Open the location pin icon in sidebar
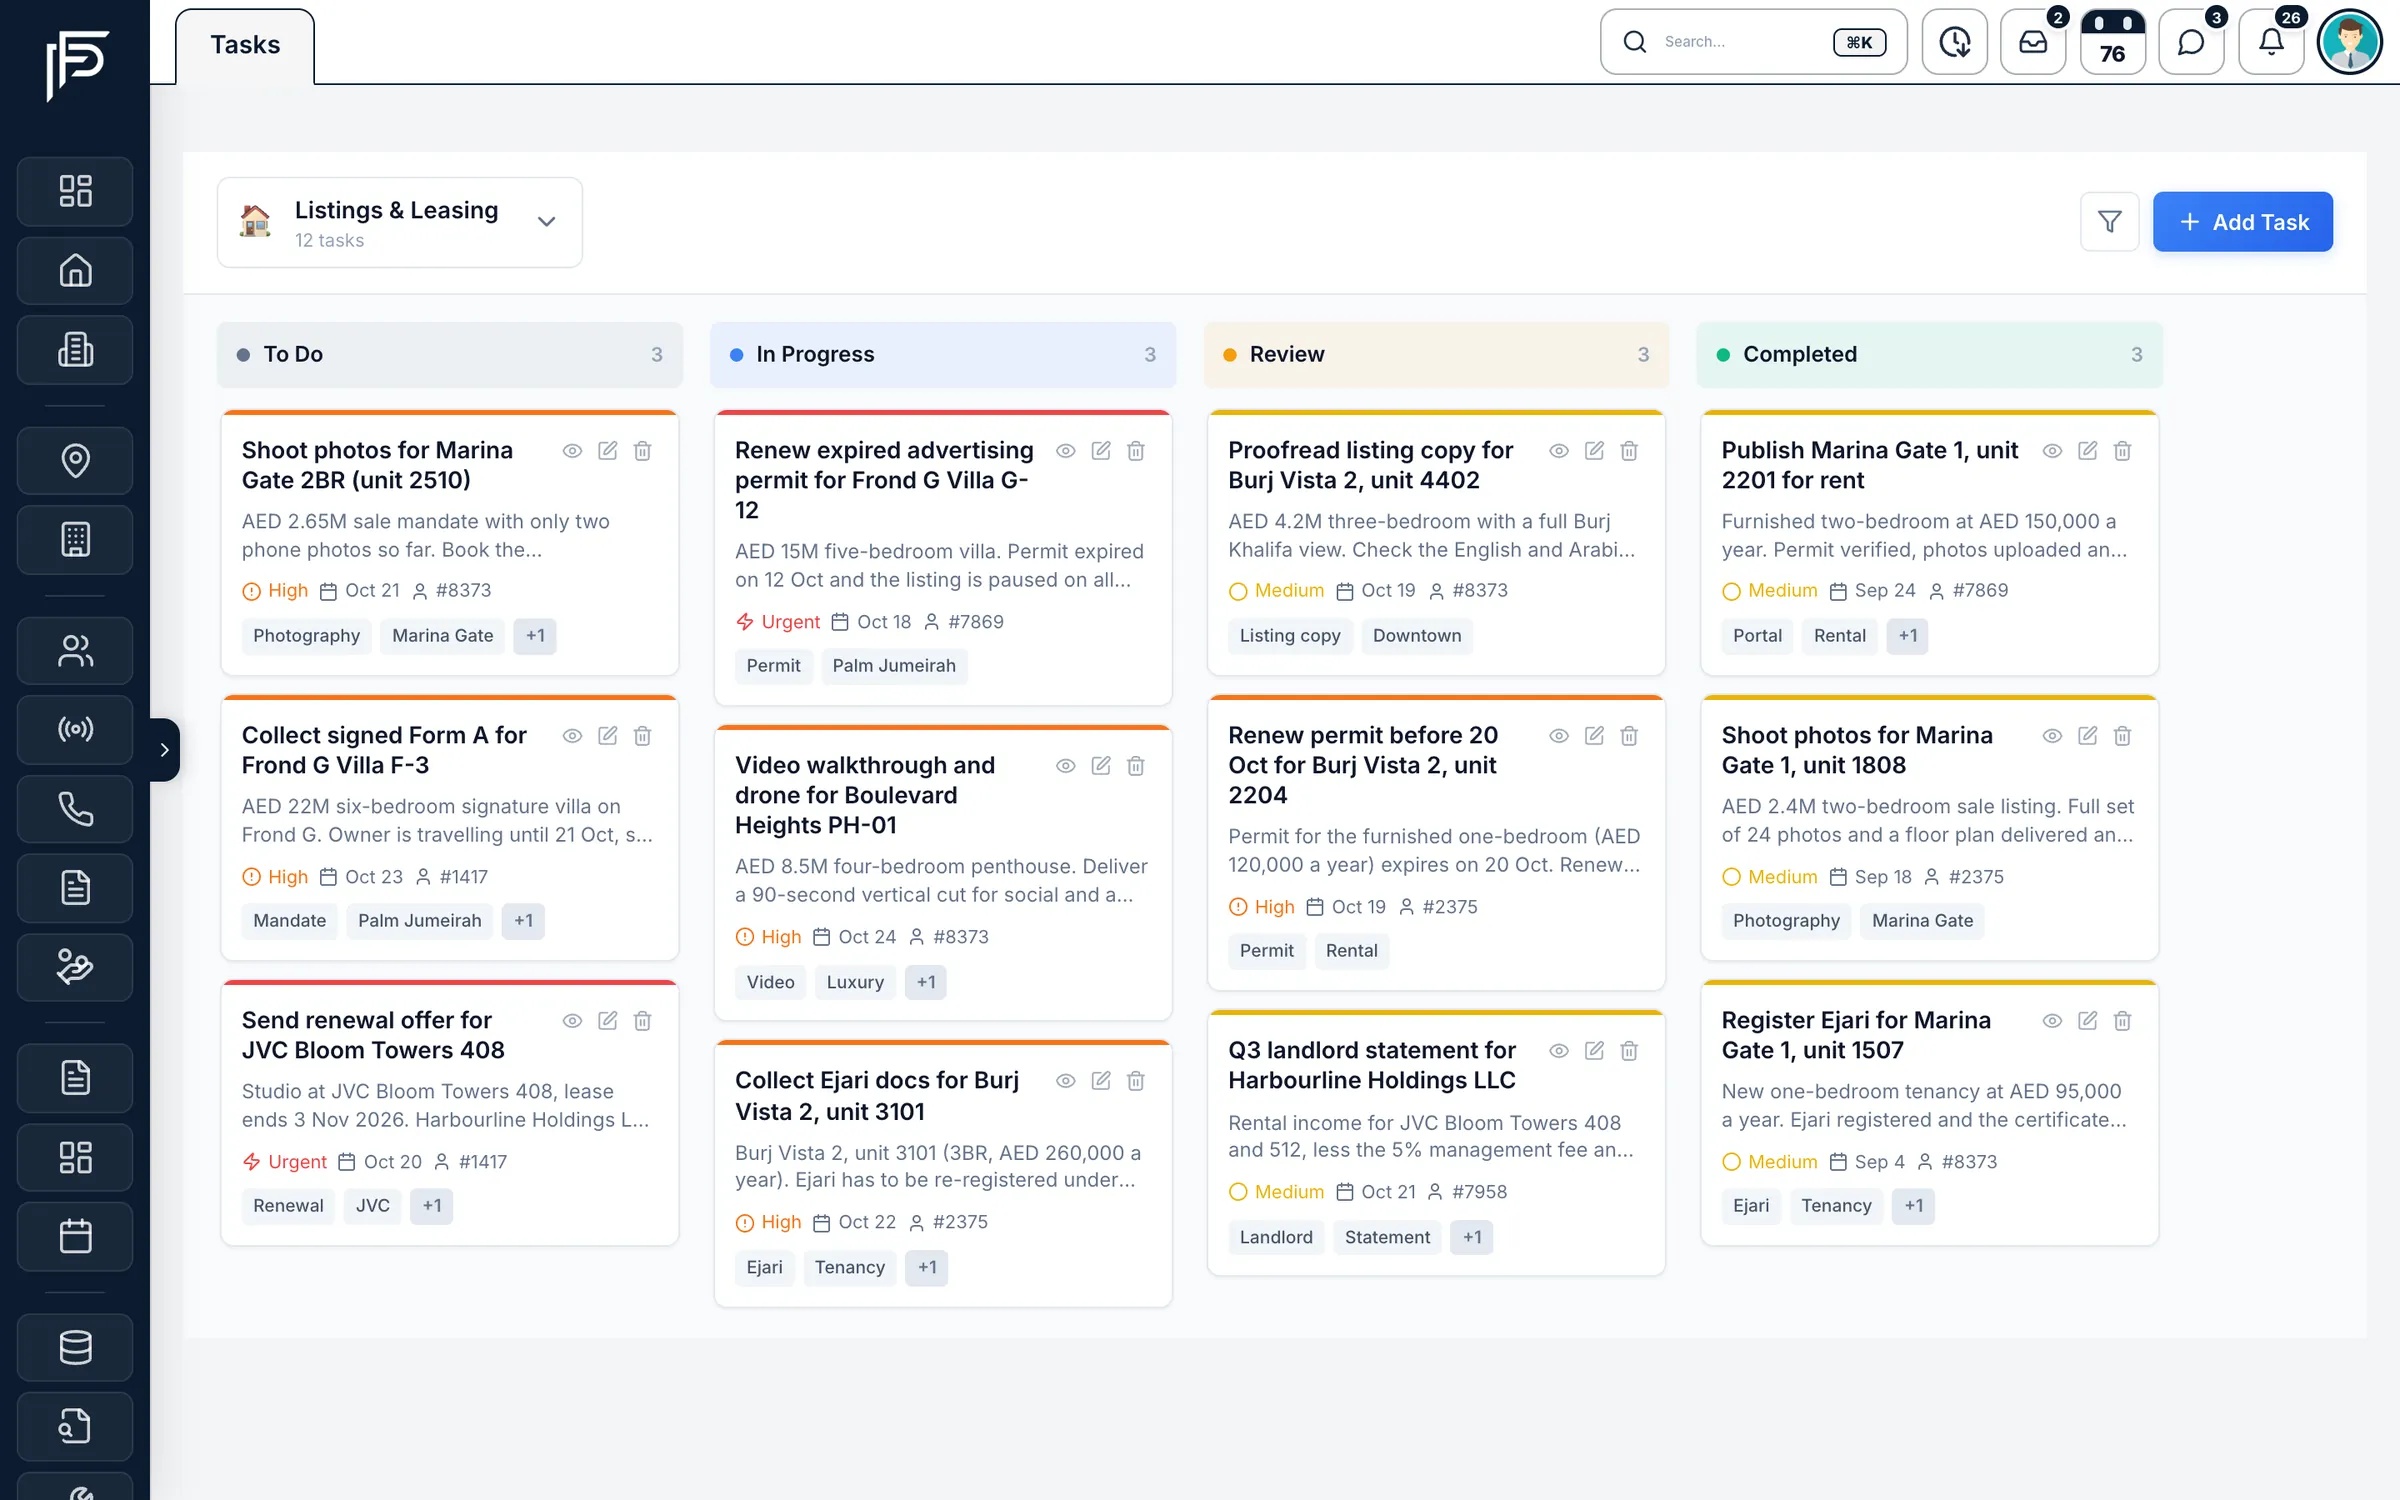The height and width of the screenshot is (1500, 2400). tap(75, 460)
